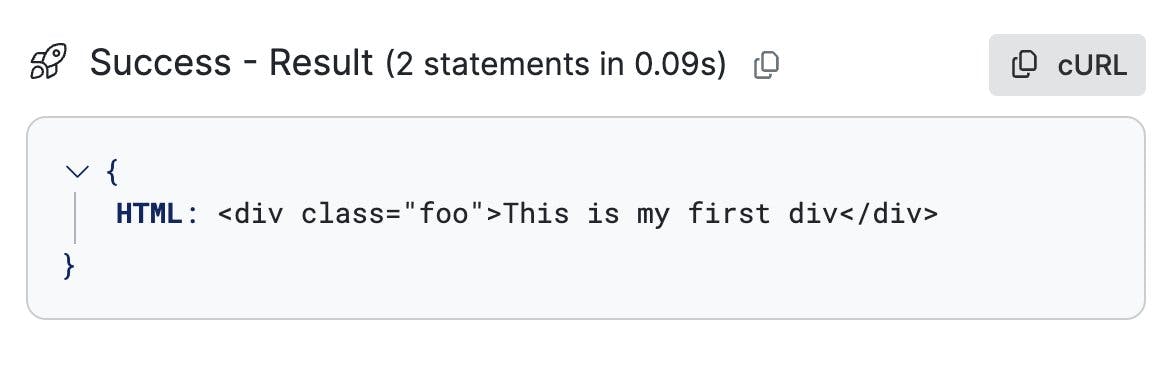Click the 2 statements timing text
This screenshot has height=390, width=1170.
[556, 65]
